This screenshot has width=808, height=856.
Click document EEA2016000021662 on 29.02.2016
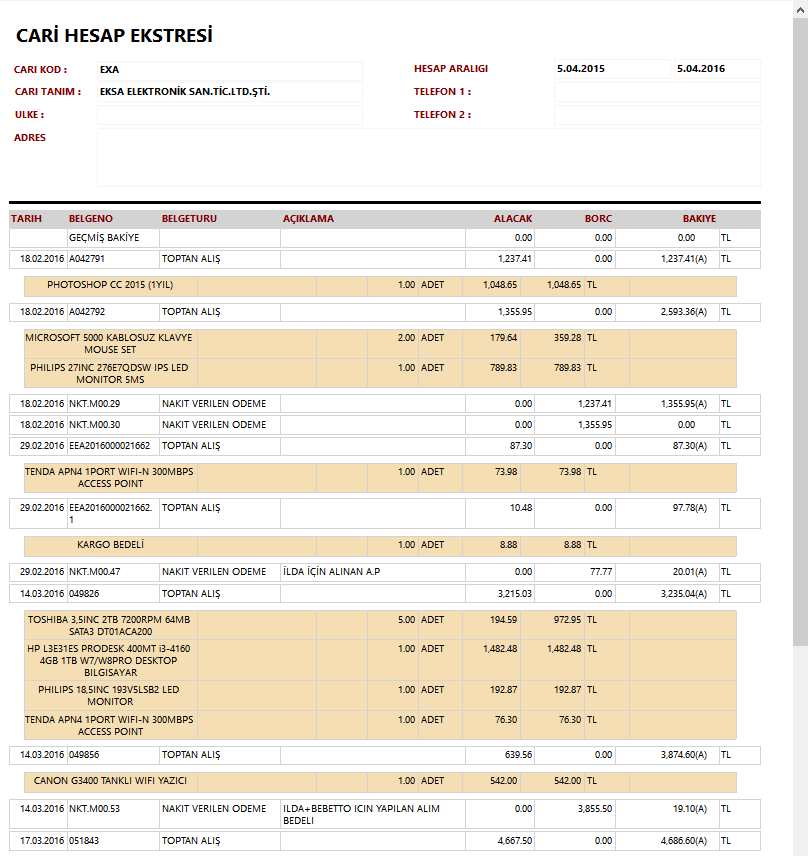pyautogui.click(x=109, y=445)
